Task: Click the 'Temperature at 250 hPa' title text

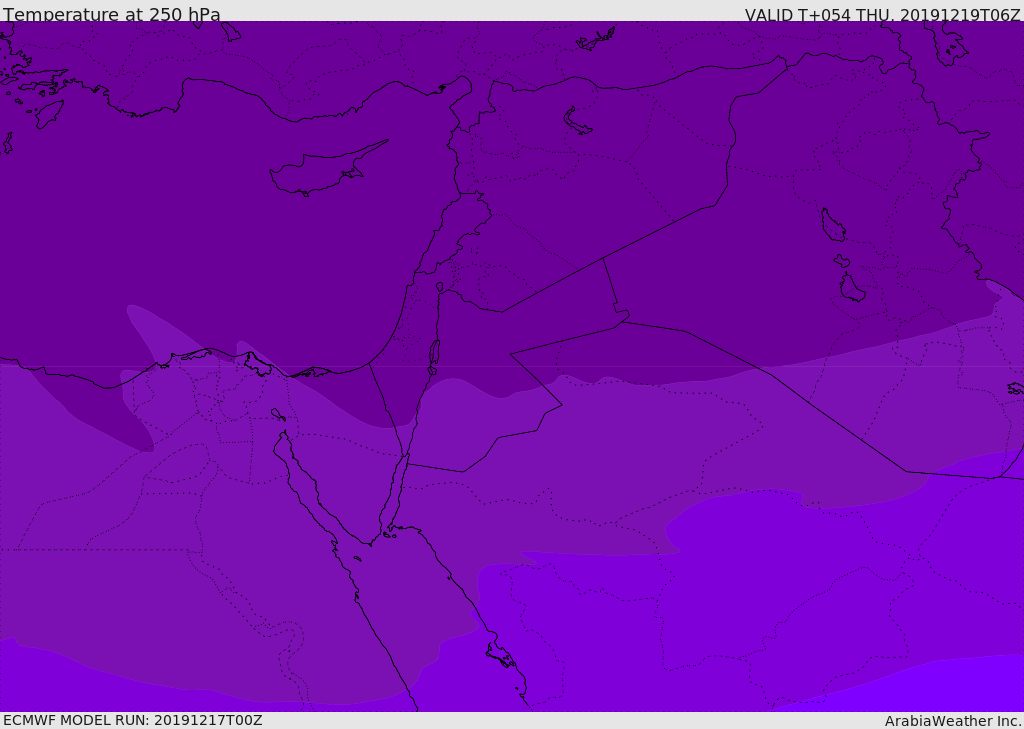Action: [x=112, y=14]
